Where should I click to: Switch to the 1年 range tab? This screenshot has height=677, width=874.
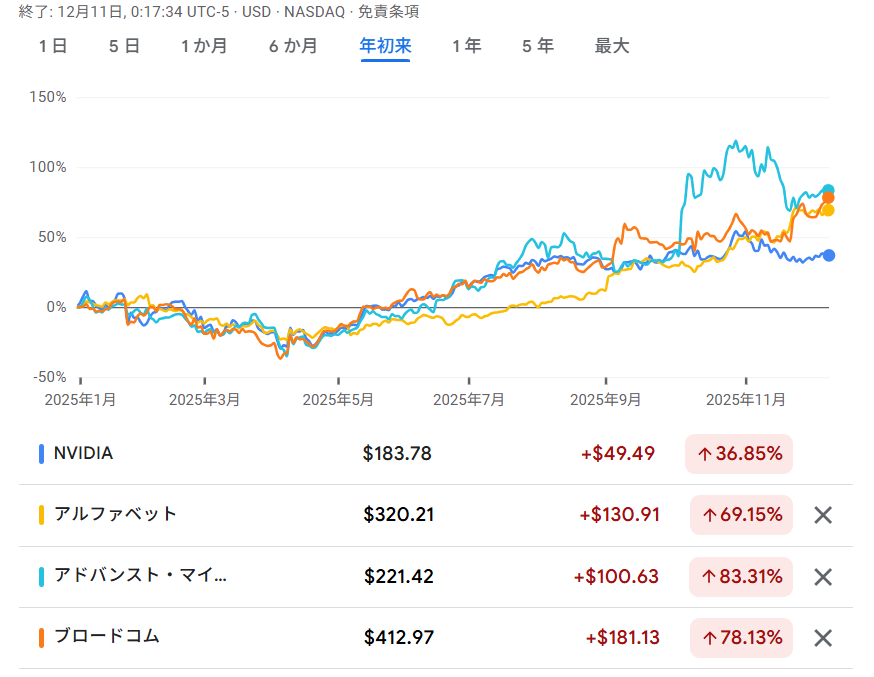tap(467, 46)
